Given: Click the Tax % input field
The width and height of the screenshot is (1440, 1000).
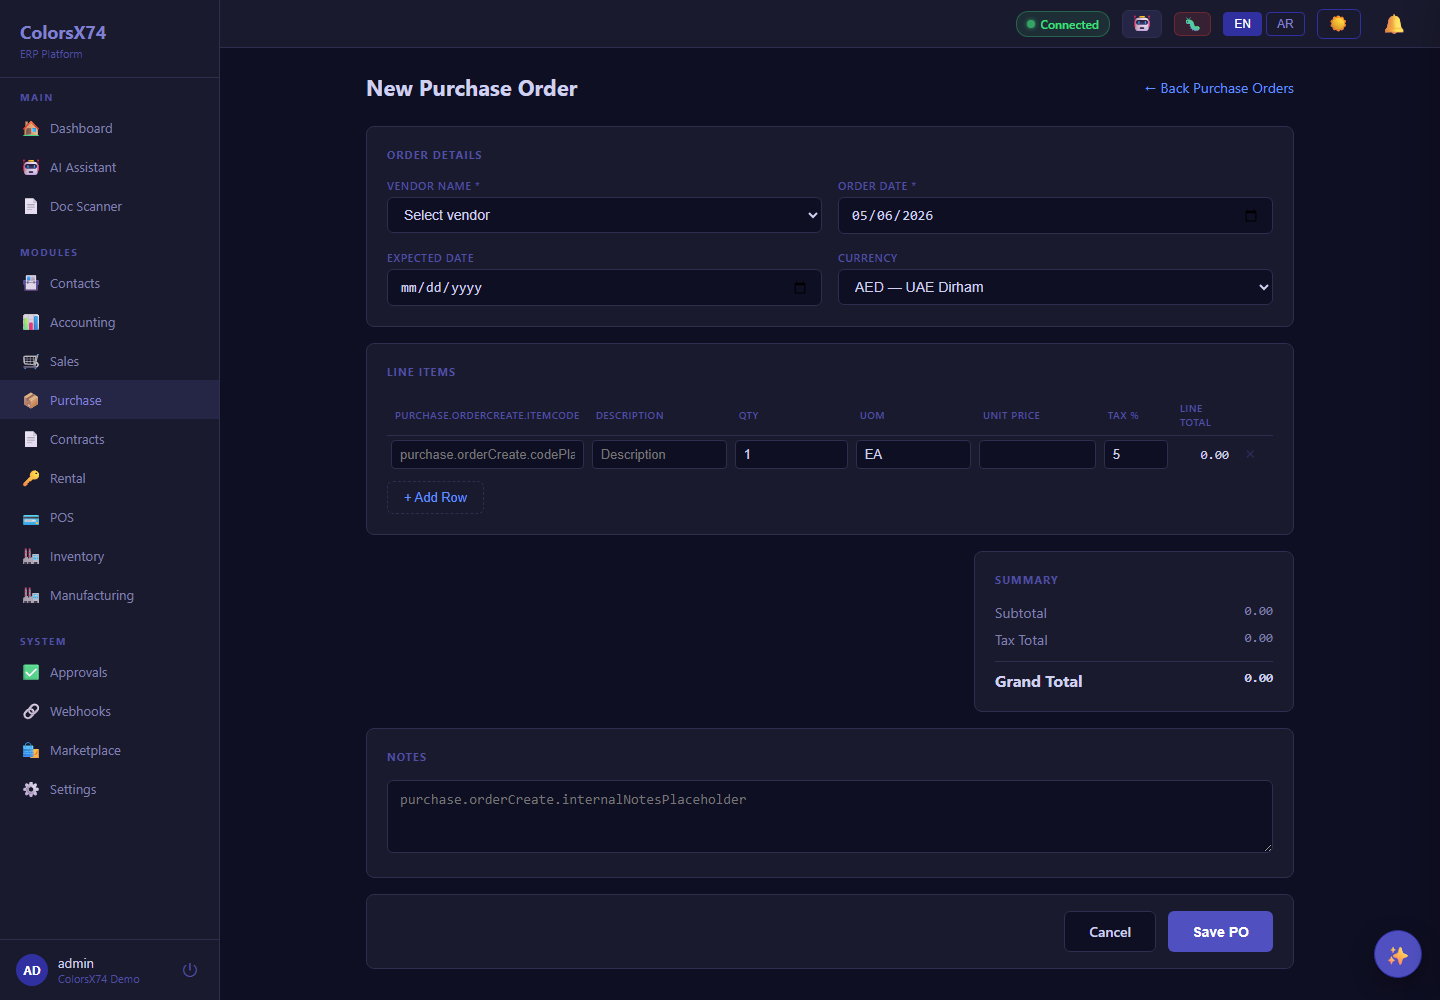Looking at the screenshot, I should coord(1136,454).
